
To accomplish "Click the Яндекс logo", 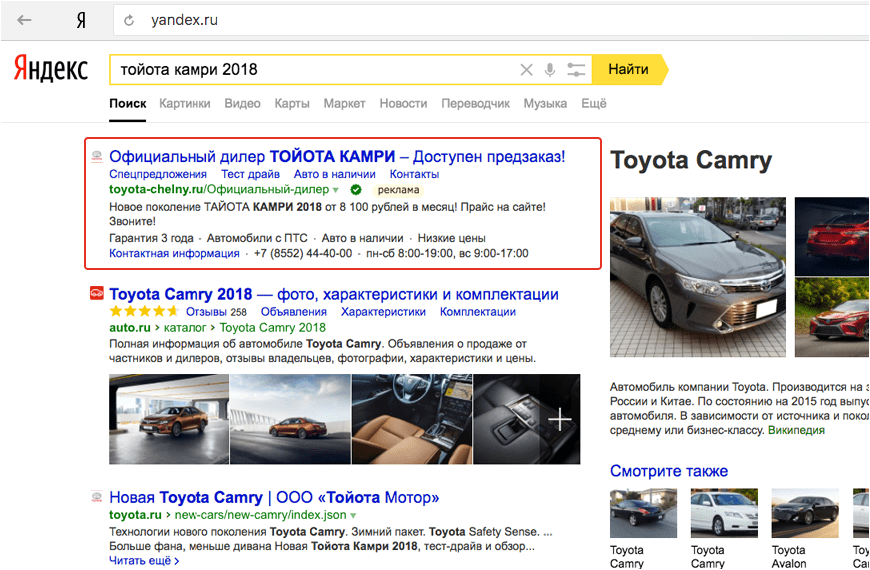I will (50, 69).
